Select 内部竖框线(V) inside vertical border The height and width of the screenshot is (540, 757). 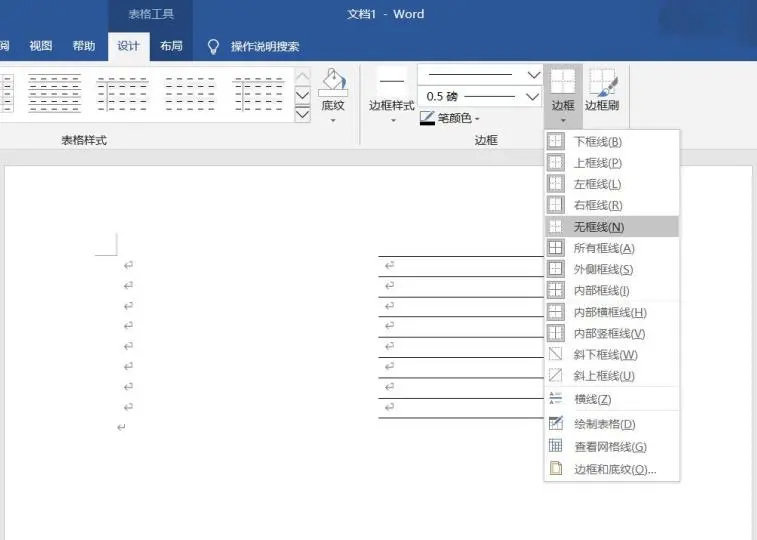[612, 333]
